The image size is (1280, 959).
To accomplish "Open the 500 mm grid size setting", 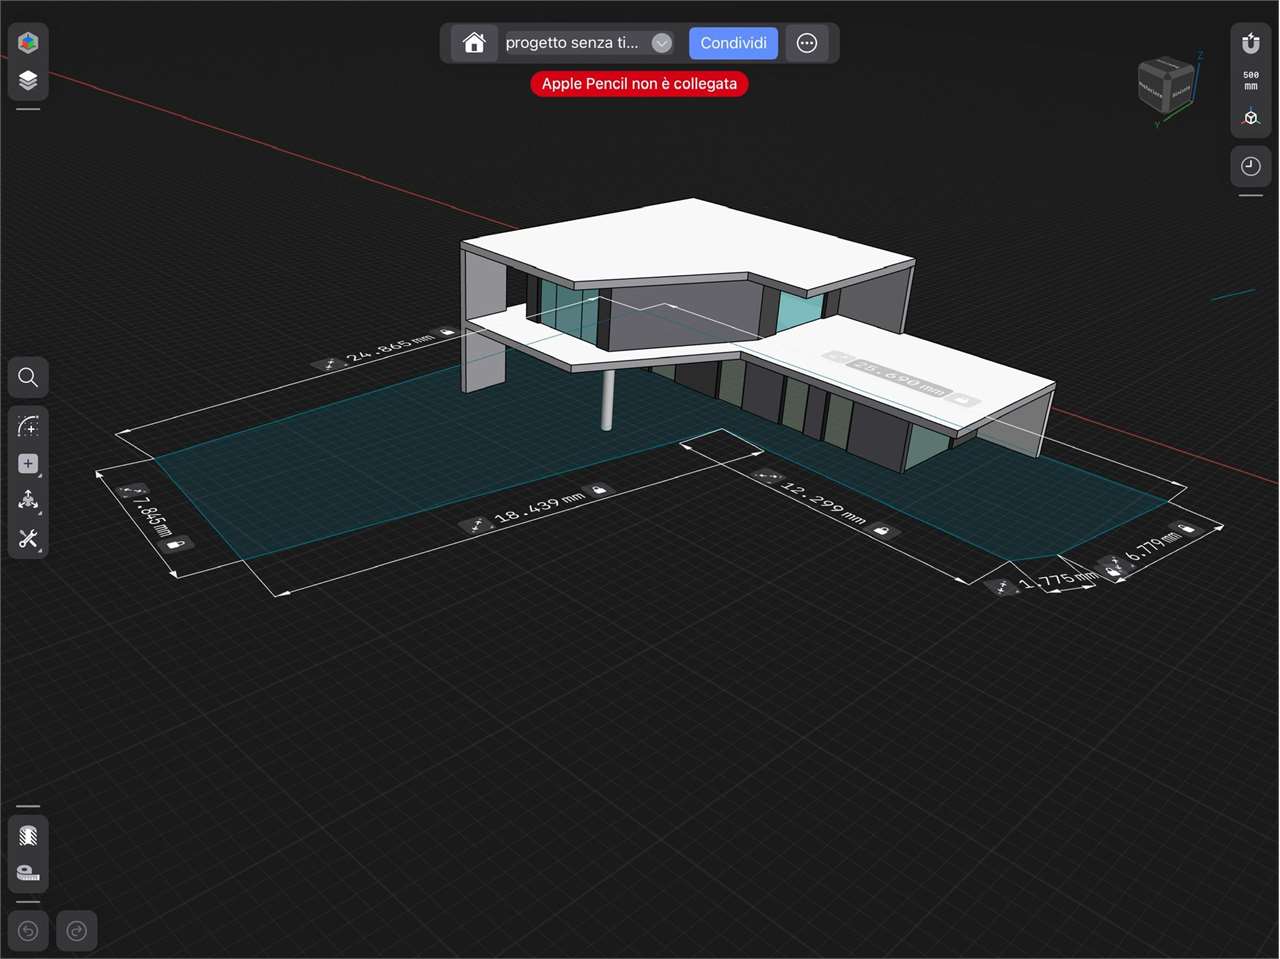I will (1250, 80).
